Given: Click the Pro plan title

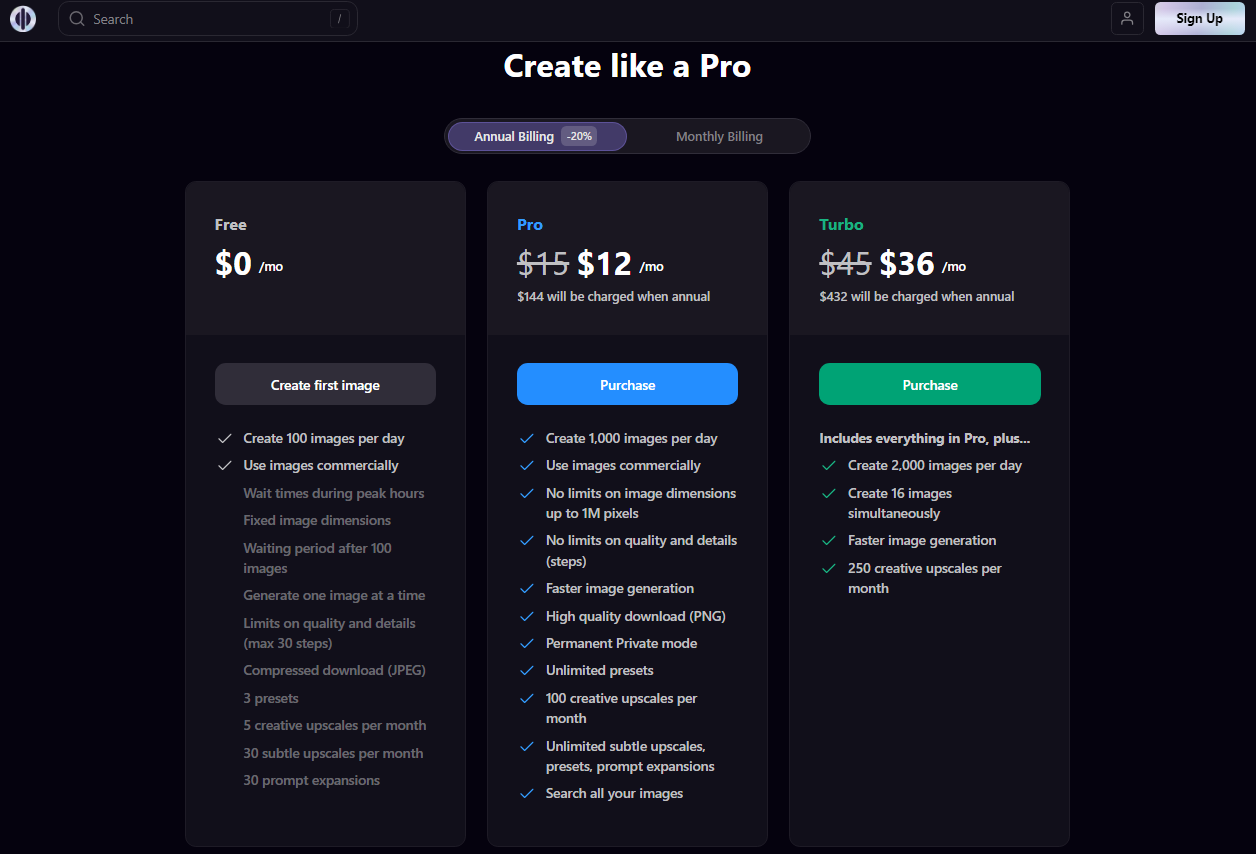Looking at the screenshot, I should point(530,225).
